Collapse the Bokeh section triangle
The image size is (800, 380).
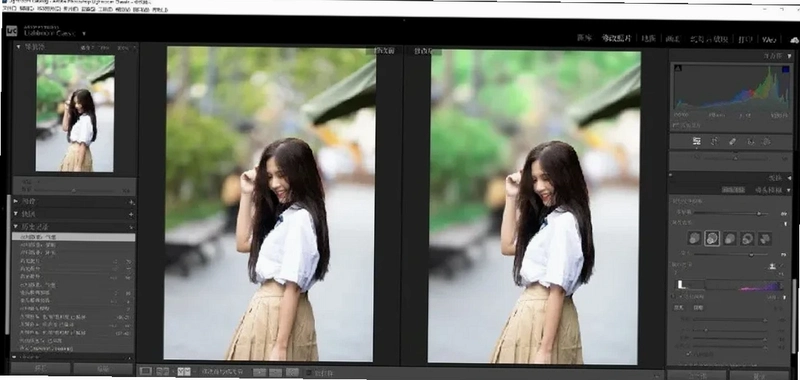click(785, 224)
